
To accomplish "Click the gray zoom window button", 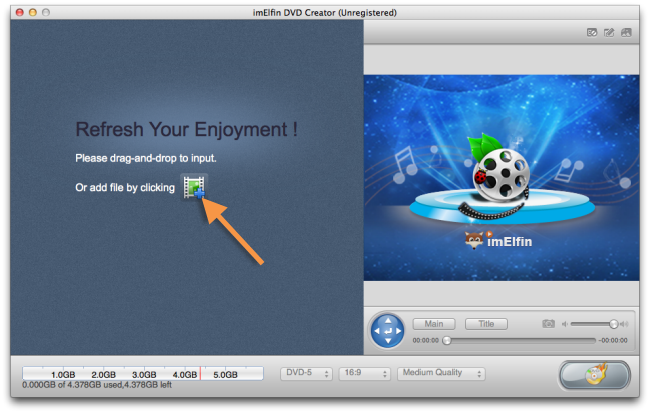I will pos(46,12).
